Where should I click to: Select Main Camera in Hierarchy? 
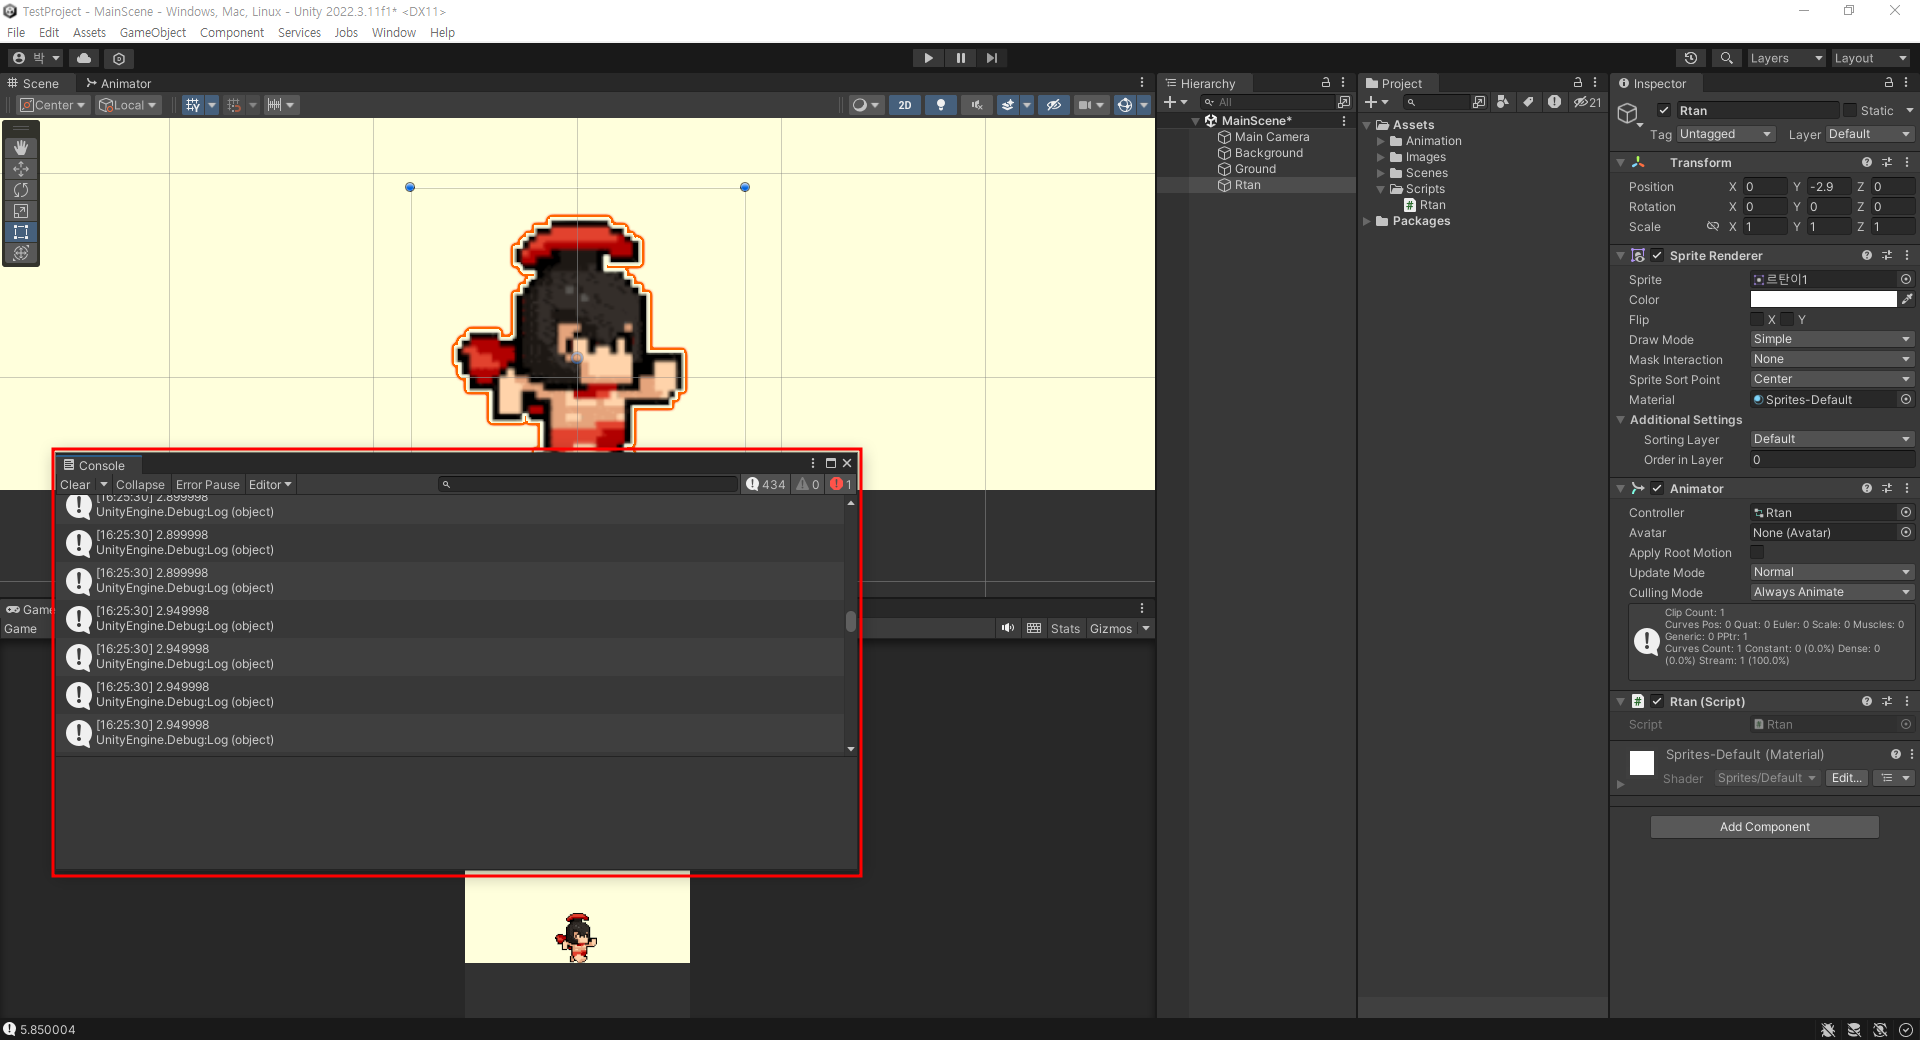[1271, 137]
